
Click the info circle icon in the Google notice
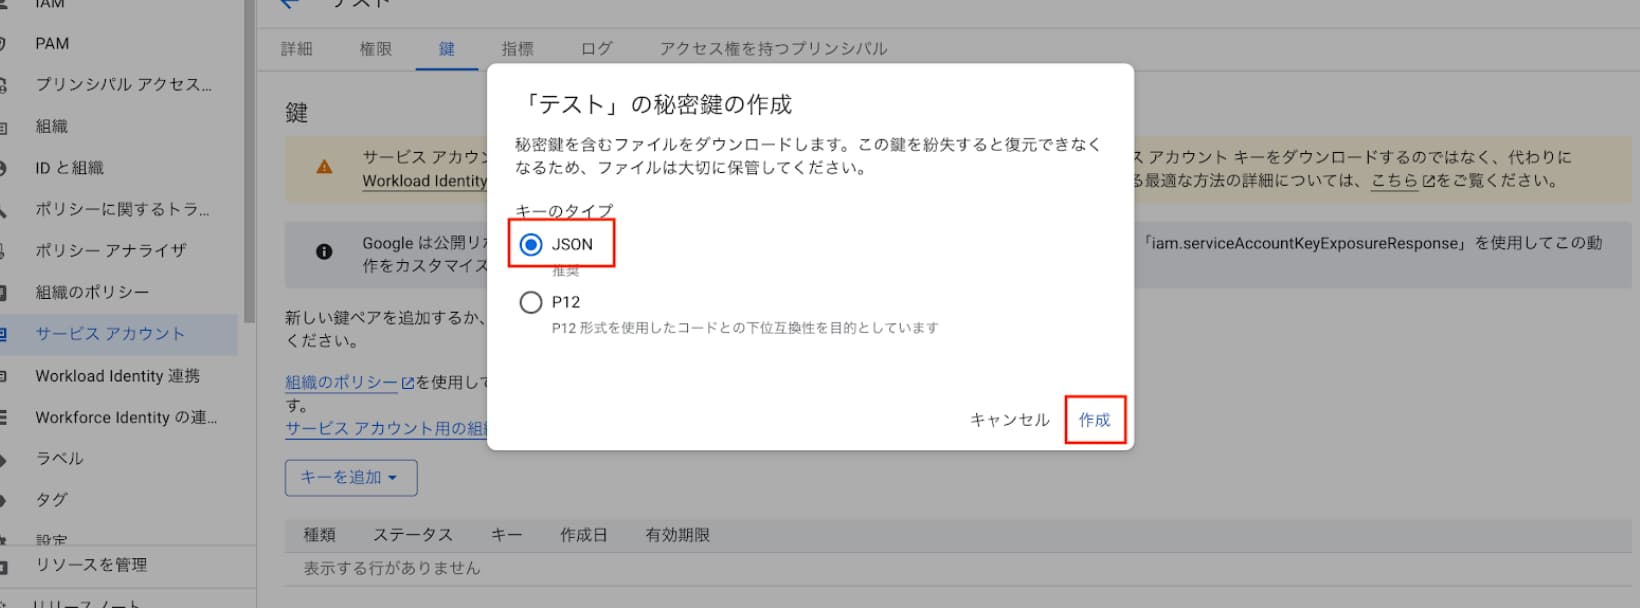point(324,252)
